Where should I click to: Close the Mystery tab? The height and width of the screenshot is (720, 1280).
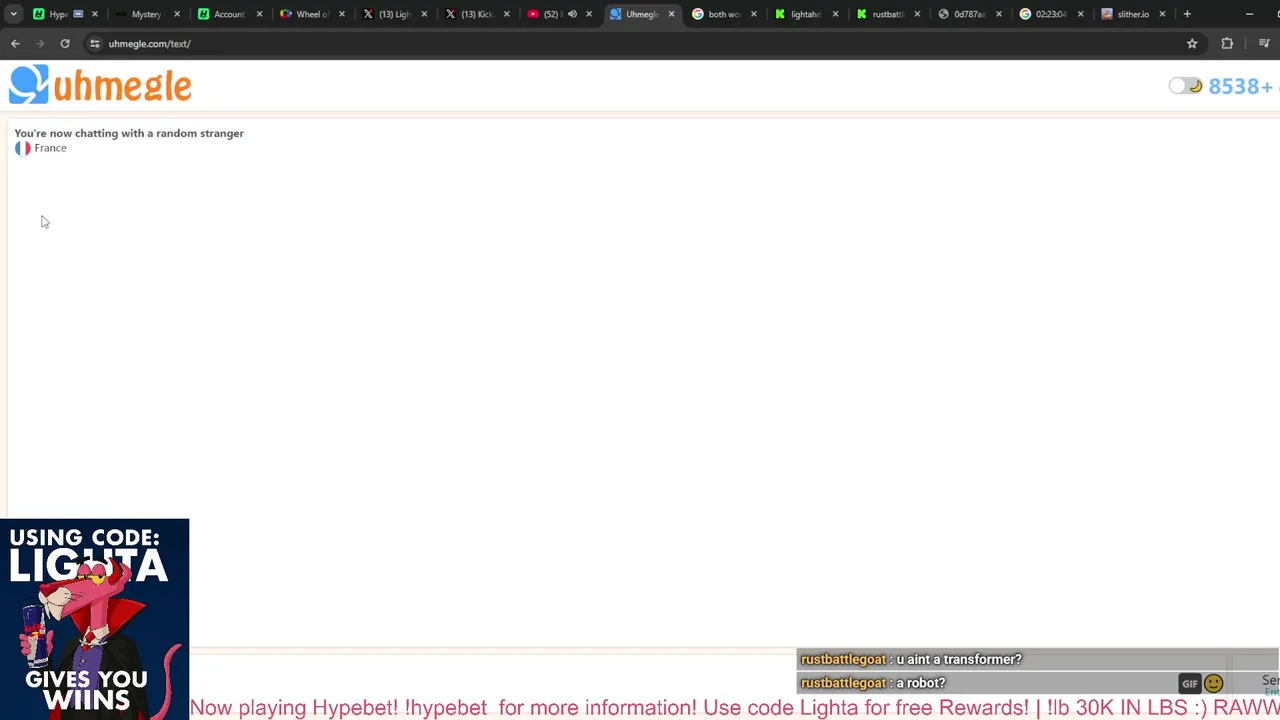[x=177, y=14]
